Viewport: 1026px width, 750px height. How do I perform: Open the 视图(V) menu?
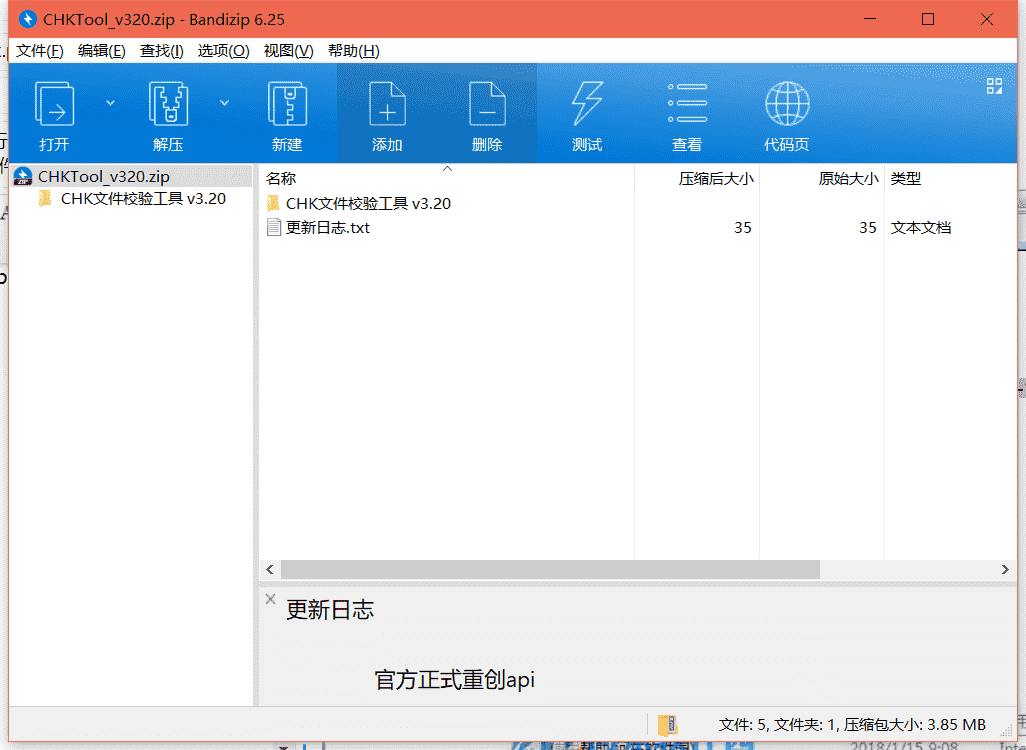(x=289, y=51)
